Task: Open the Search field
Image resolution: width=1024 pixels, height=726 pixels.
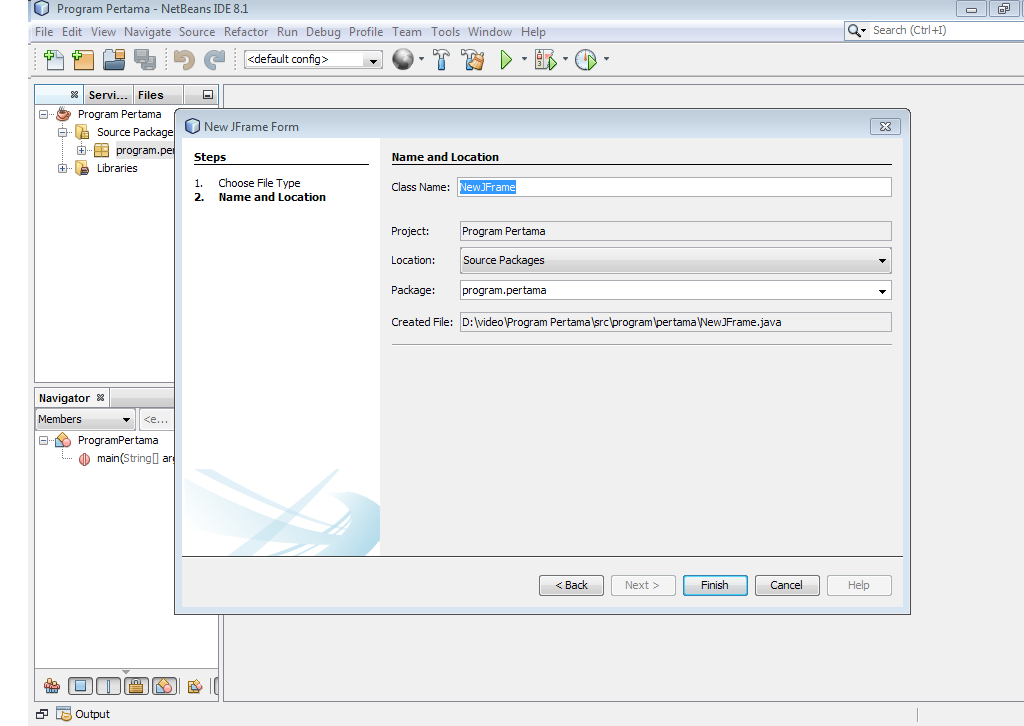Action: pyautogui.click(x=940, y=30)
